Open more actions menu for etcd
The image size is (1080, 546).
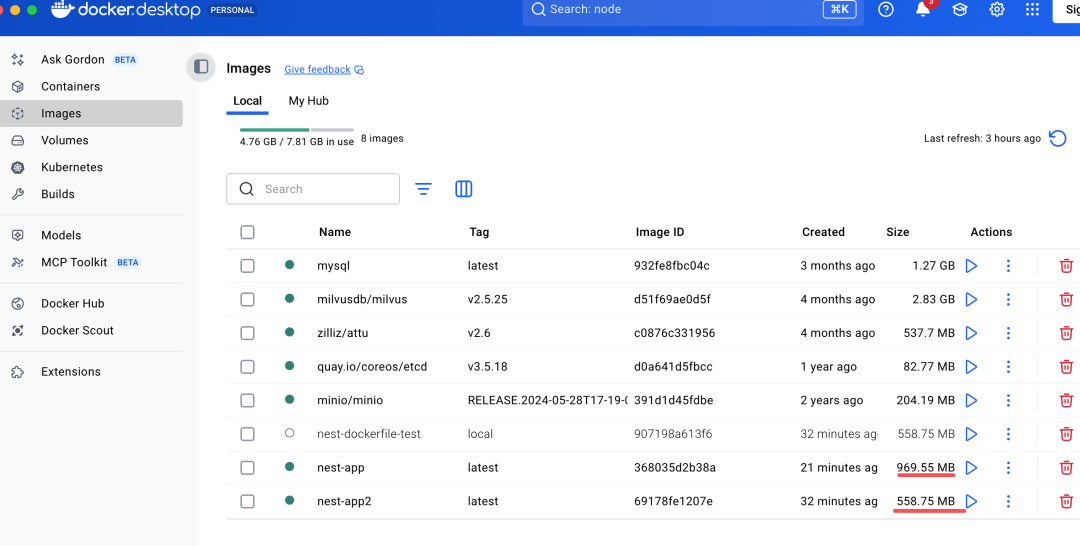click(x=1008, y=367)
